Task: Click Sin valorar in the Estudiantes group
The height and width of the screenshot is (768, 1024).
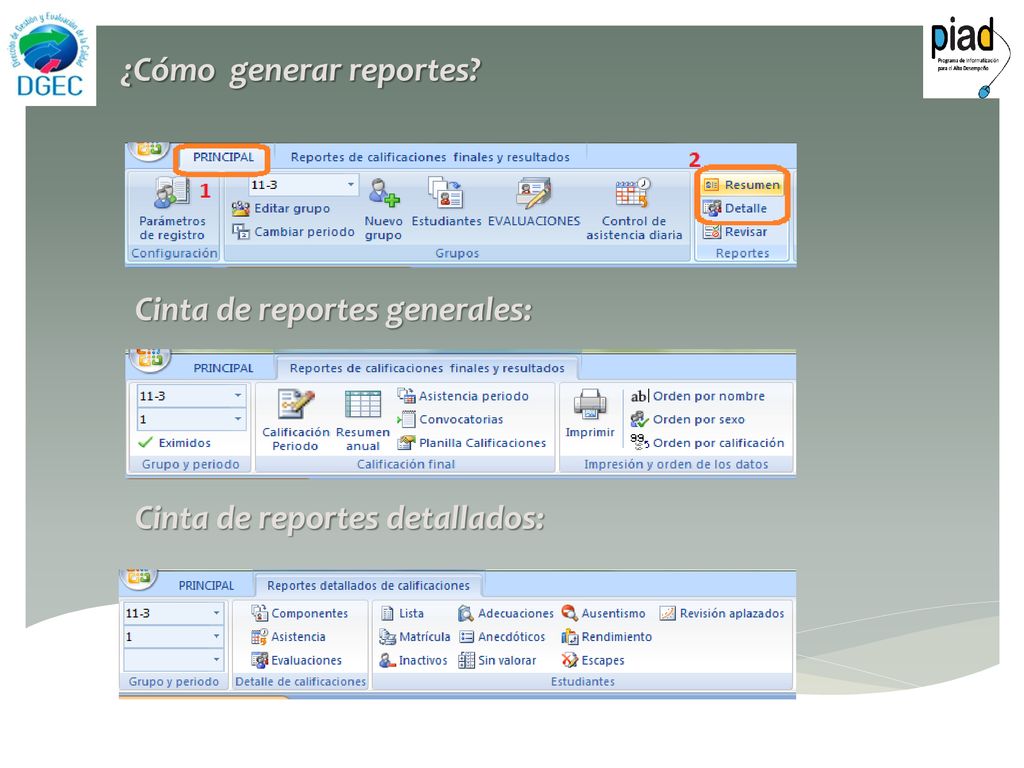Action: point(497,660)
